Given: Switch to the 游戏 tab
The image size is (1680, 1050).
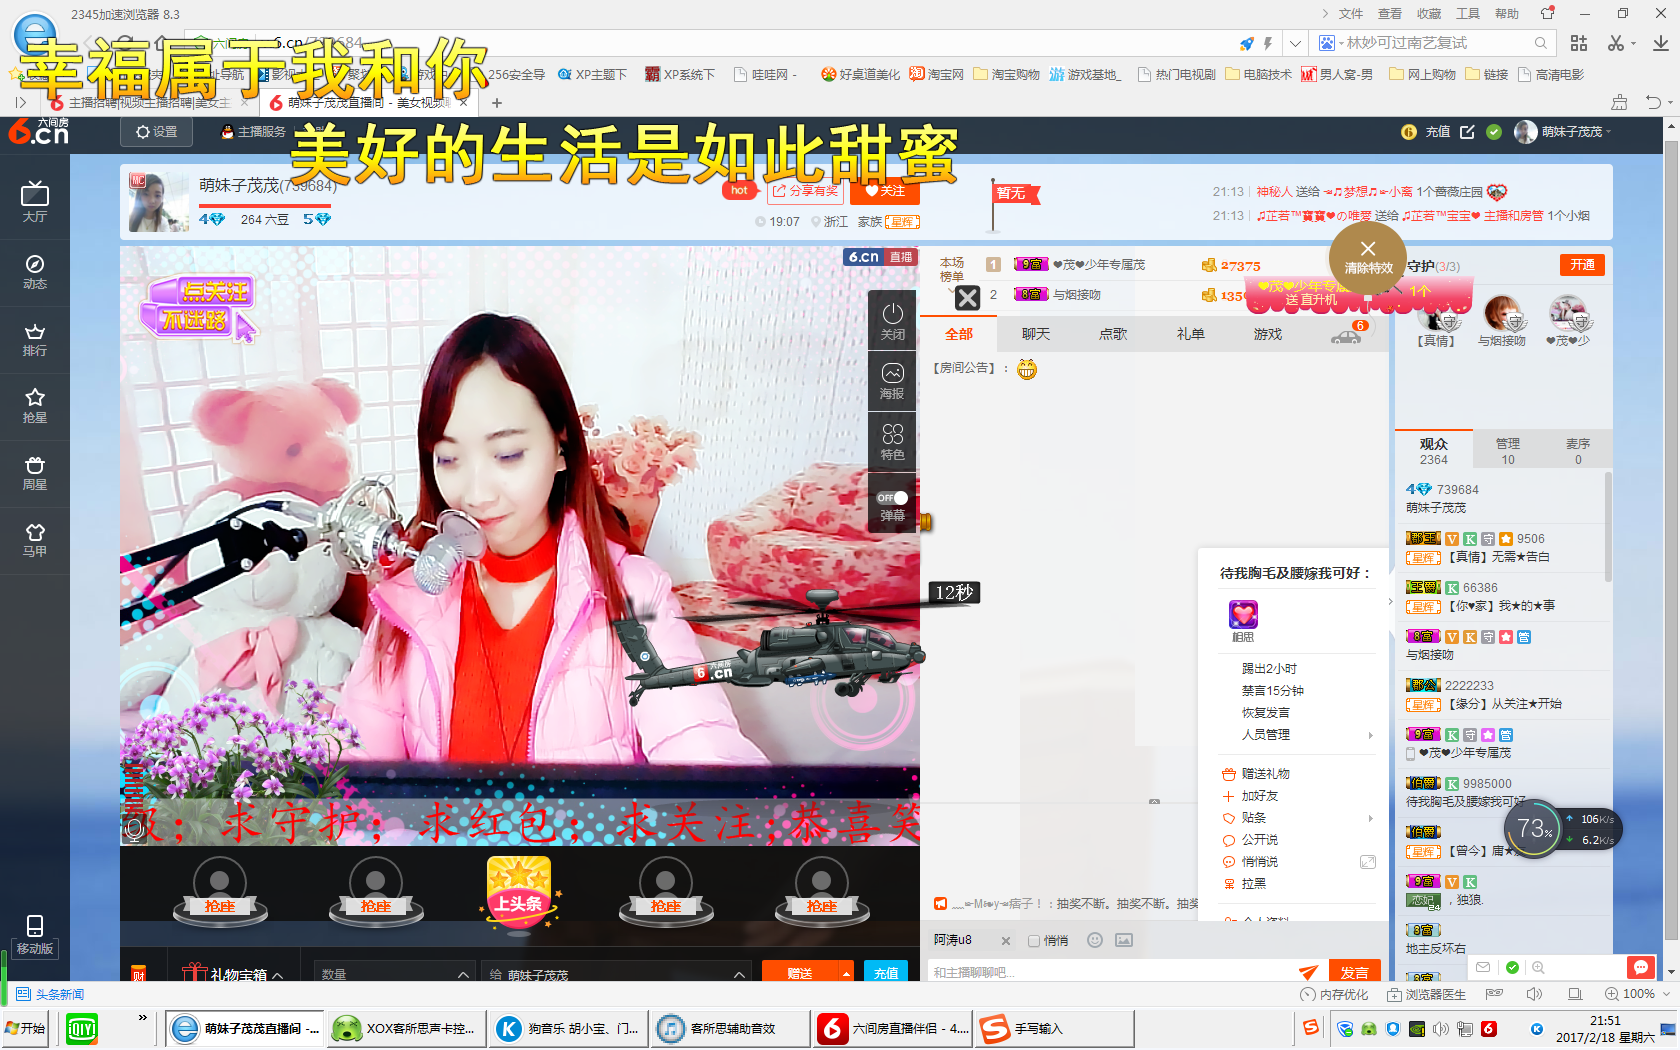Looking at the screenshot, I should tap(1267, 334).
